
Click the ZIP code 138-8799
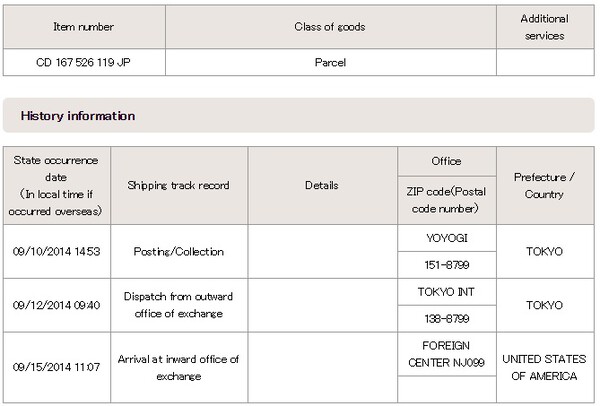[445, 319]
